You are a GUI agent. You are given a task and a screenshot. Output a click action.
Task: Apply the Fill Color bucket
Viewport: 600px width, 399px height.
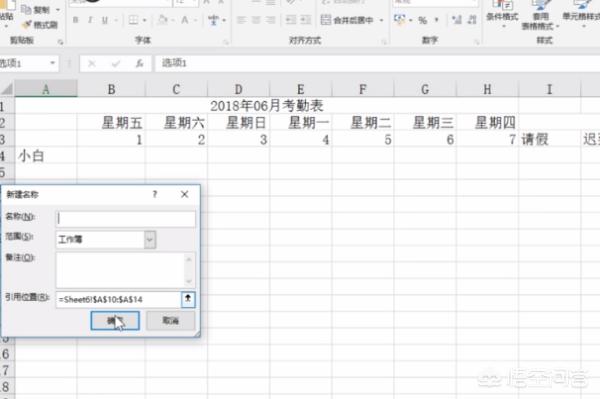tap(163, 20)
